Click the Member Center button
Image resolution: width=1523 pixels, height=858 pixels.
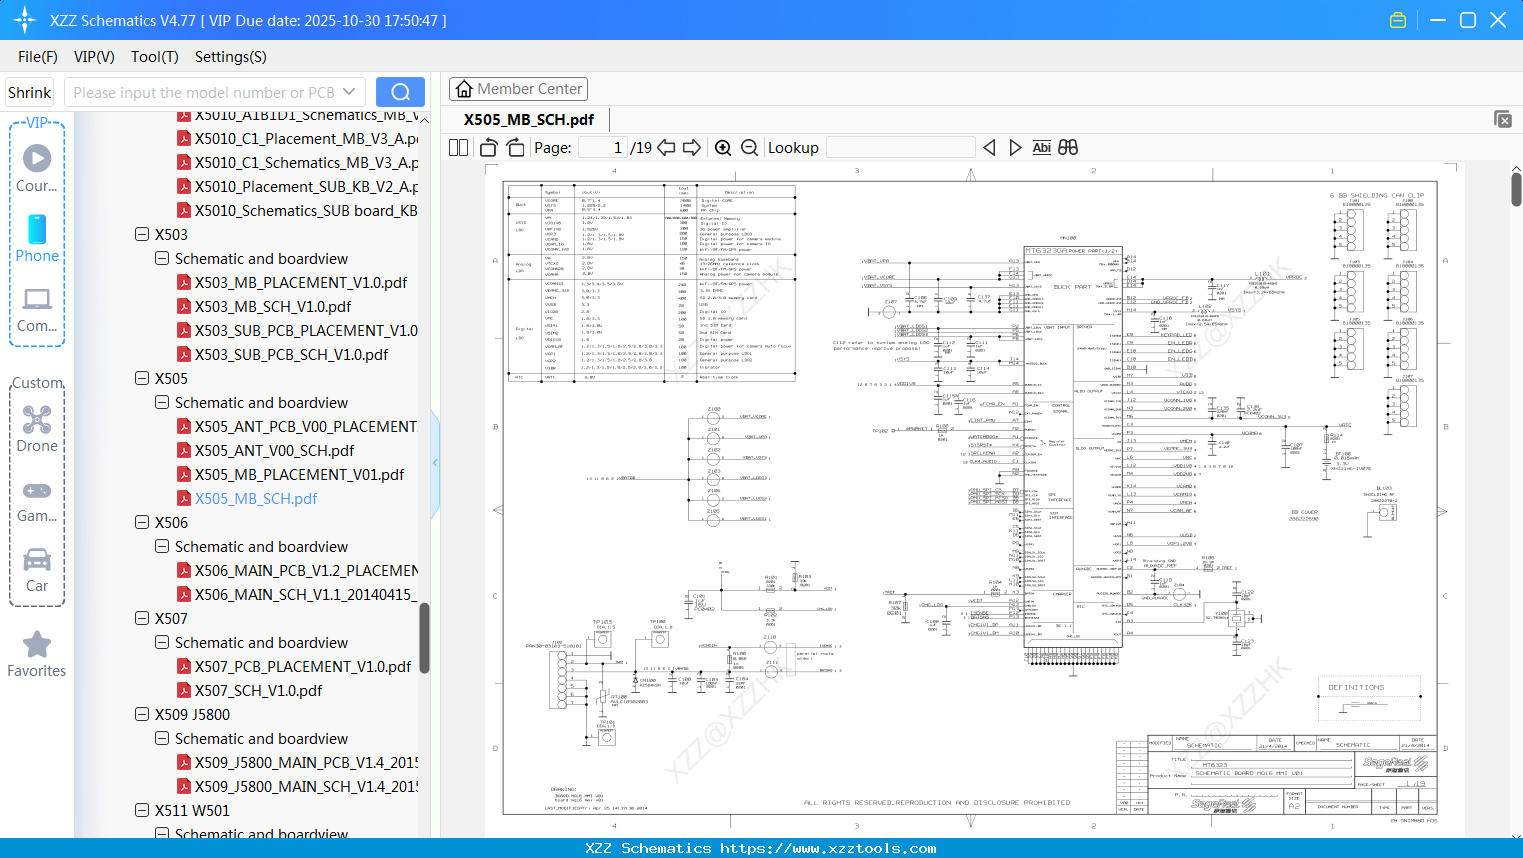(518, 89)
